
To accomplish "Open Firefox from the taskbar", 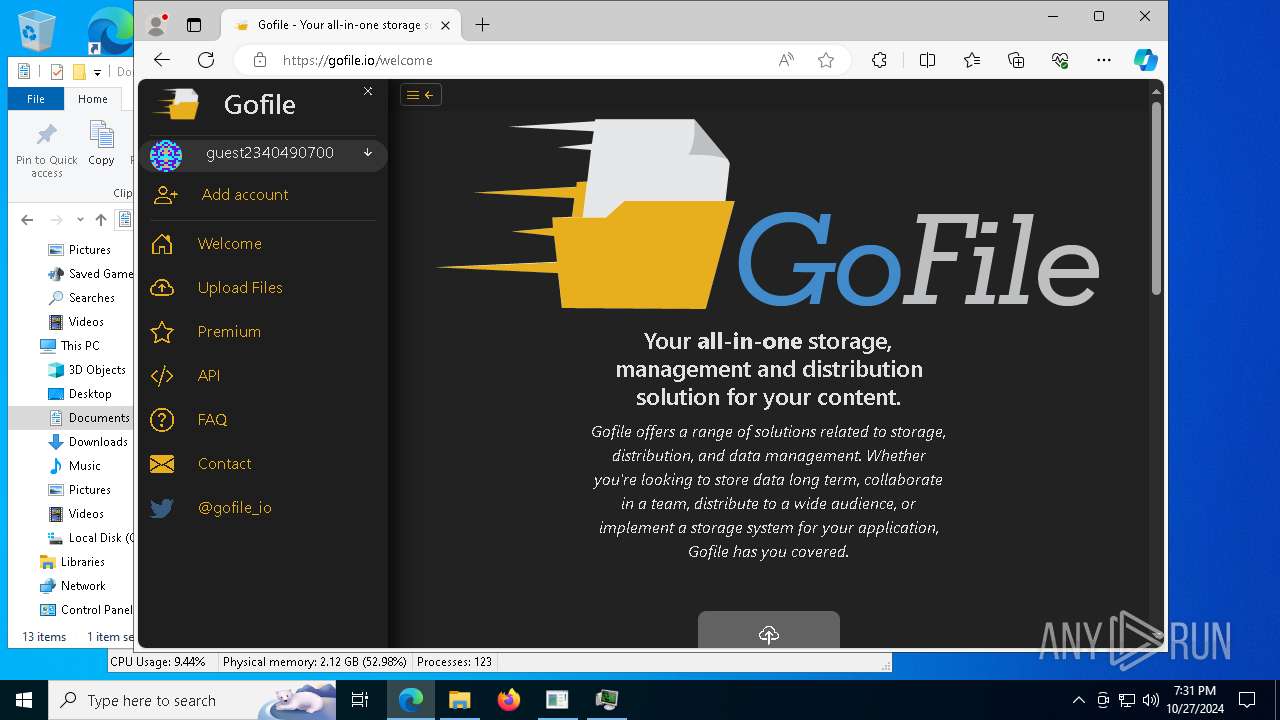I will click(x=509, y=700).
